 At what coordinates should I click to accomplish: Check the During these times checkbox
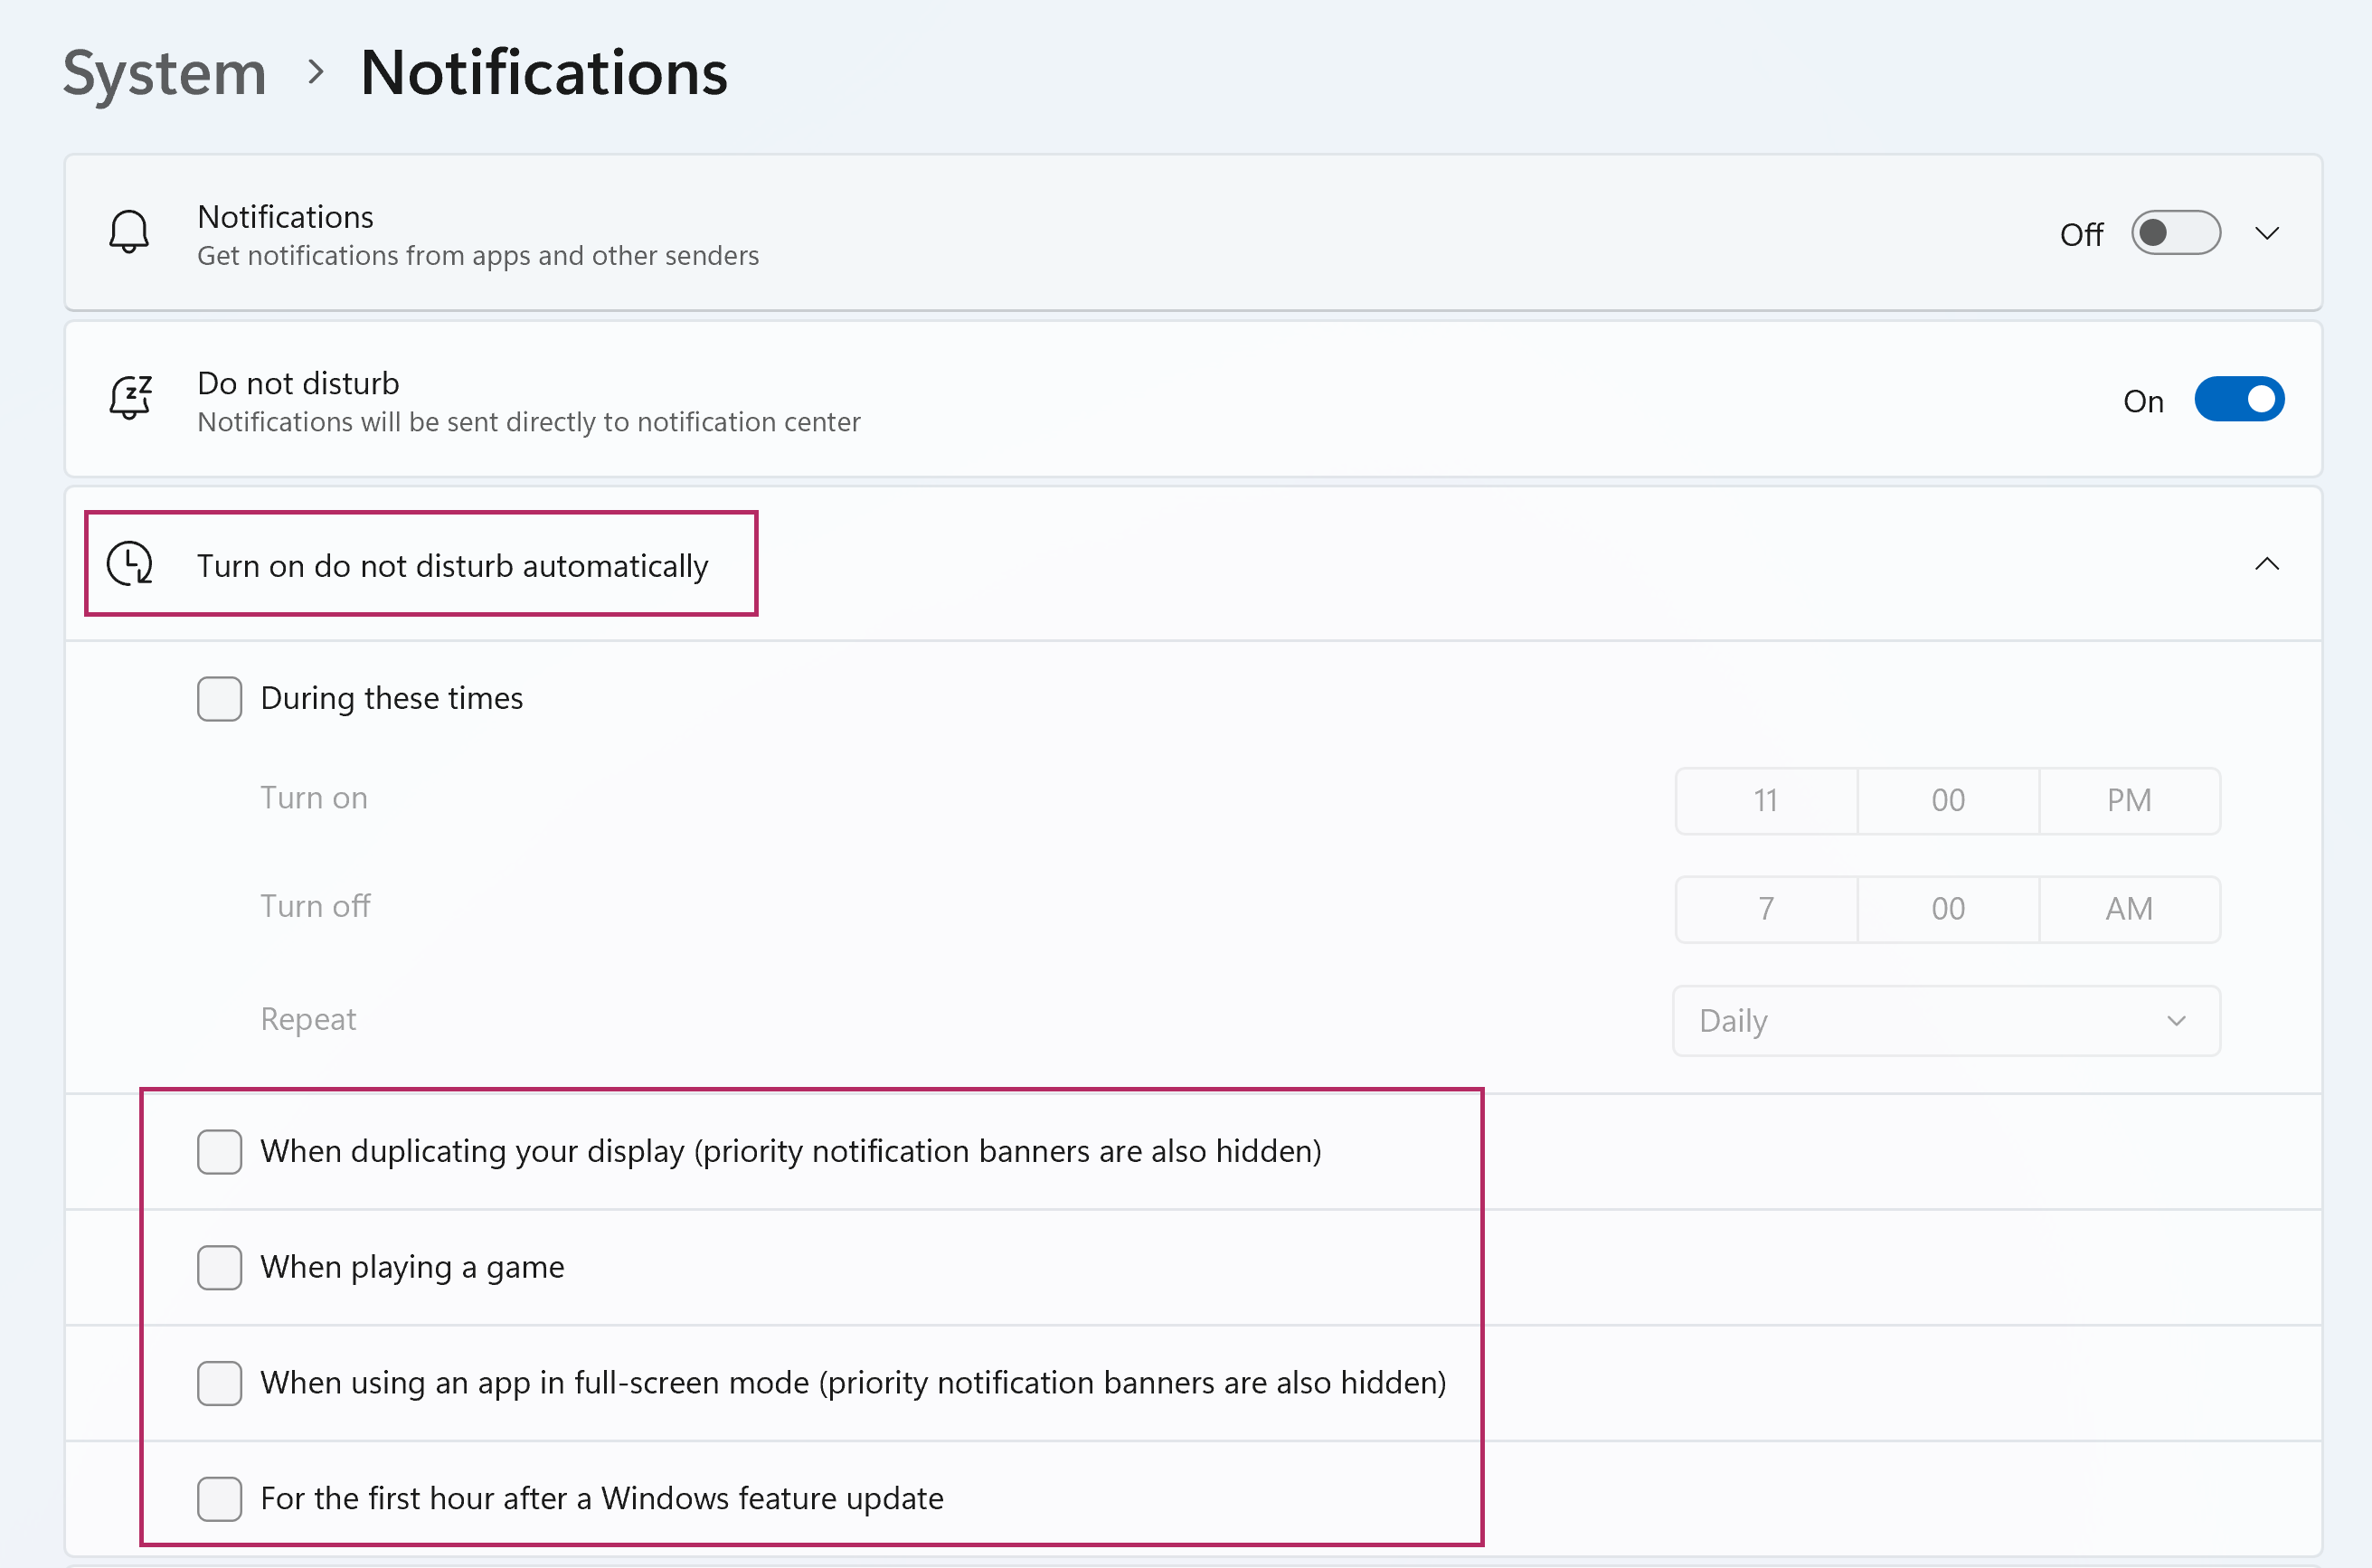[219, 698]
